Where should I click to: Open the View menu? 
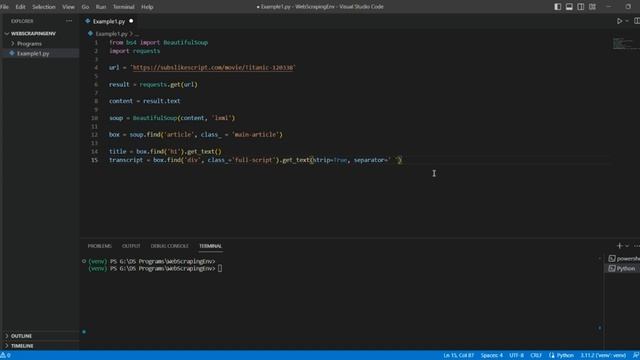68,7
